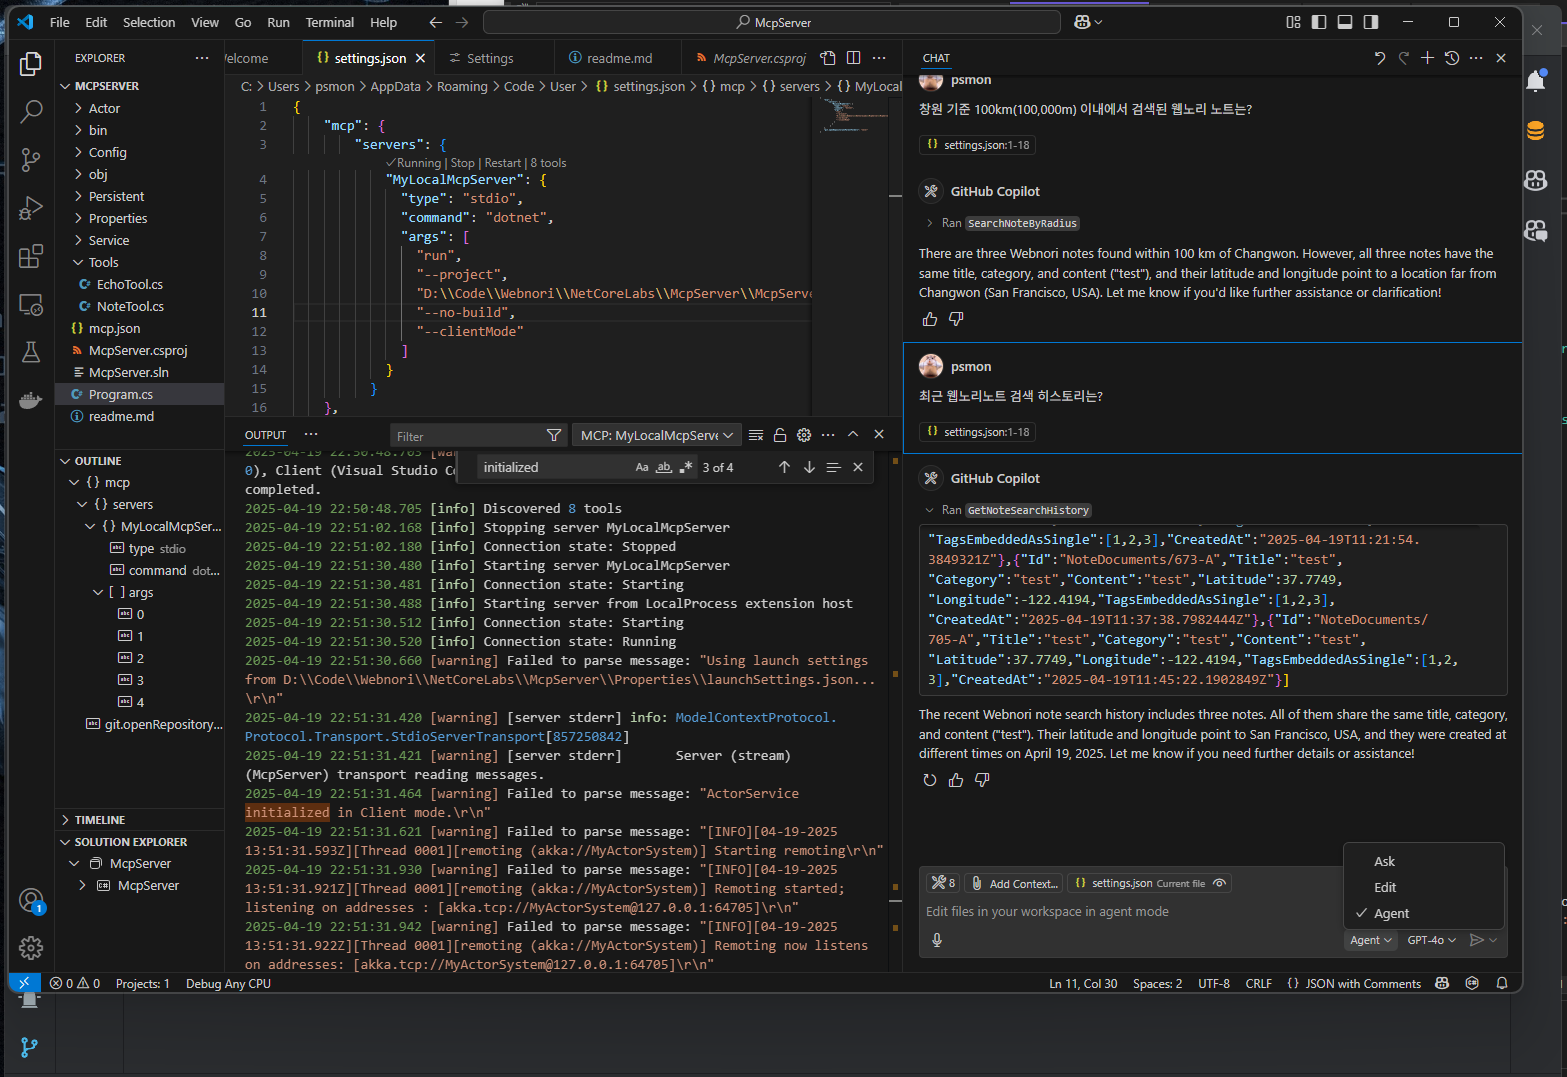Click thumbs up on last Copilot response
This screenshot has width=1567, height=1077.
point(956,780)
